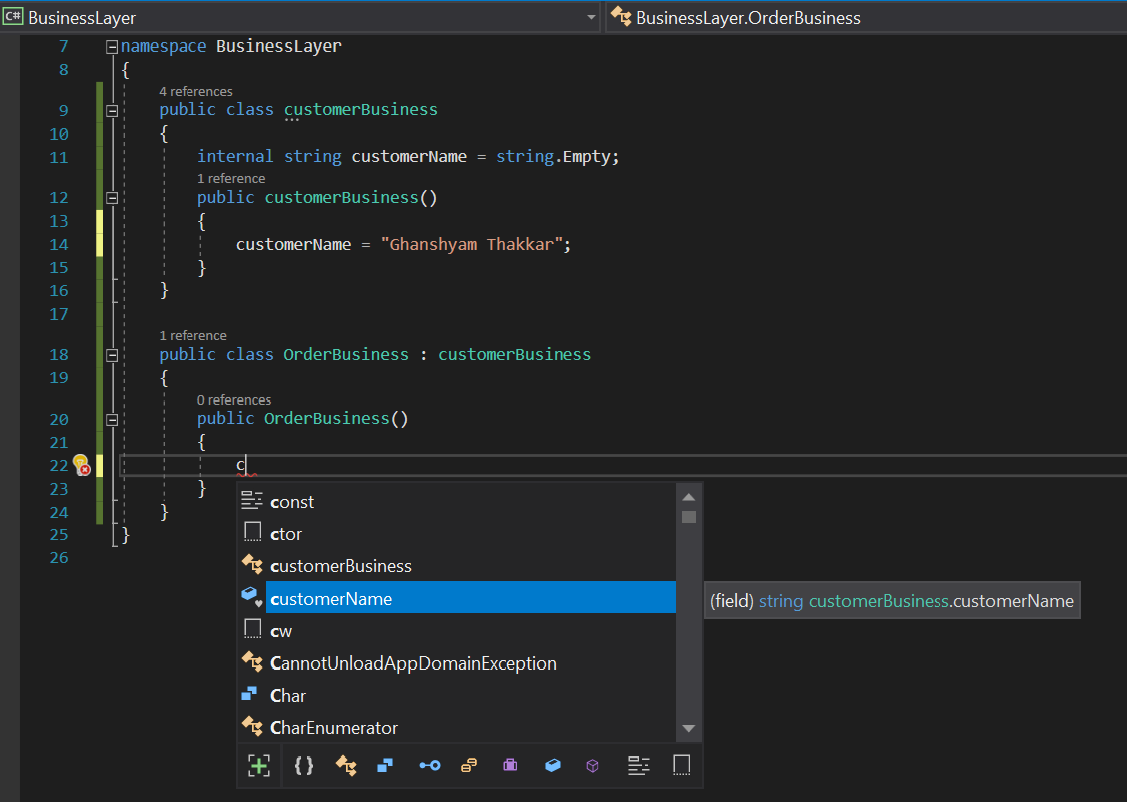Filter the completion list by Enums

(467, 765)
